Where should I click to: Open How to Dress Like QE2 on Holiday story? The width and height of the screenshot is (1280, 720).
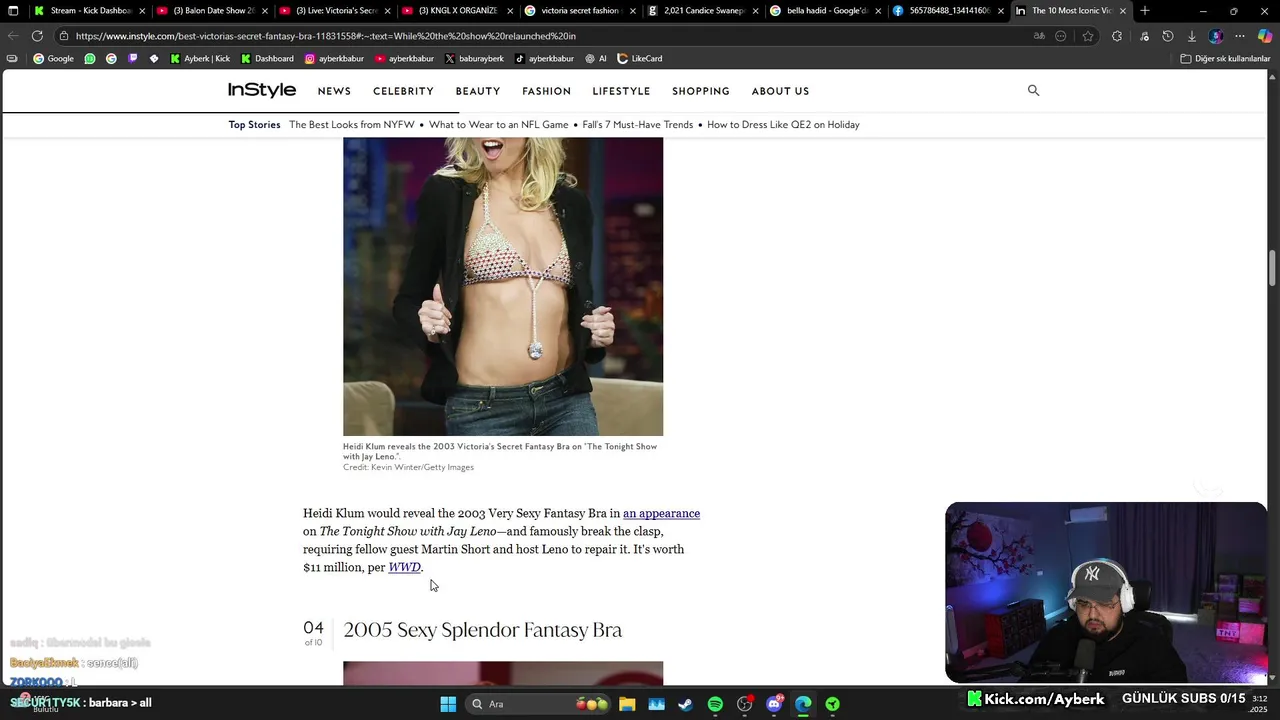click(783, 125)
